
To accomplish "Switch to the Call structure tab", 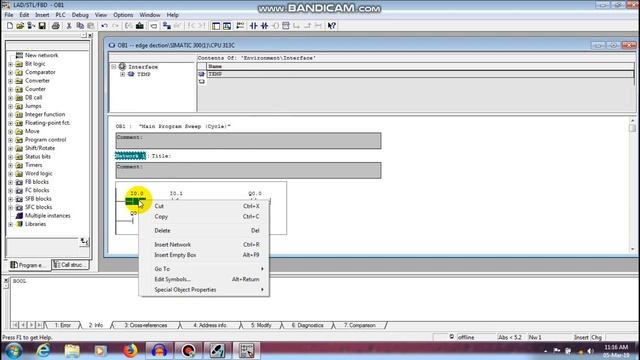I will click(x=70, y=265).
